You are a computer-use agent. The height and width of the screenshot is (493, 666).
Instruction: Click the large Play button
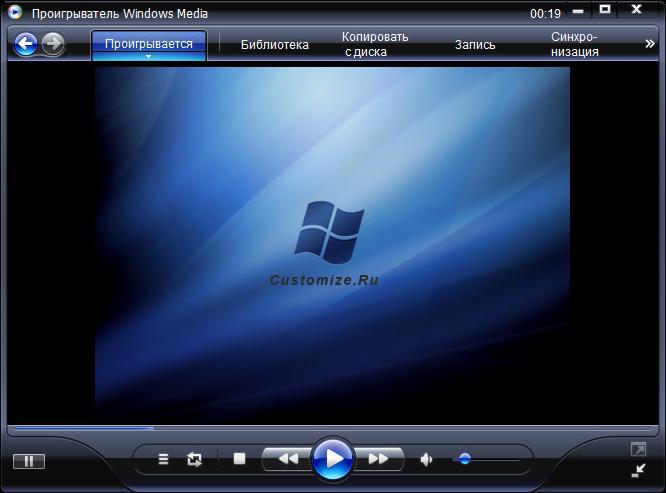coord(333,459)
